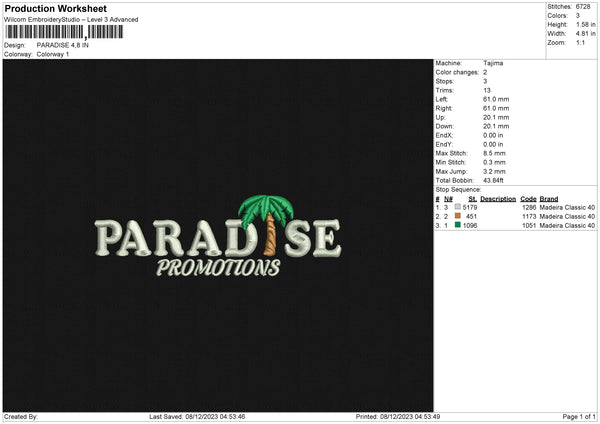Click the barcode under the worksheet title
The image size is (600, 424).
point(64,32)
